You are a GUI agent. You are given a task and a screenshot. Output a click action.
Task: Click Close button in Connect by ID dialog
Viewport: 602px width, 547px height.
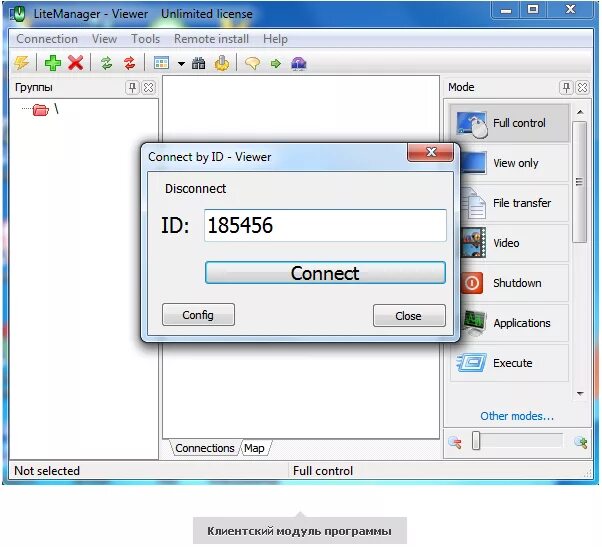pos(409,316)
